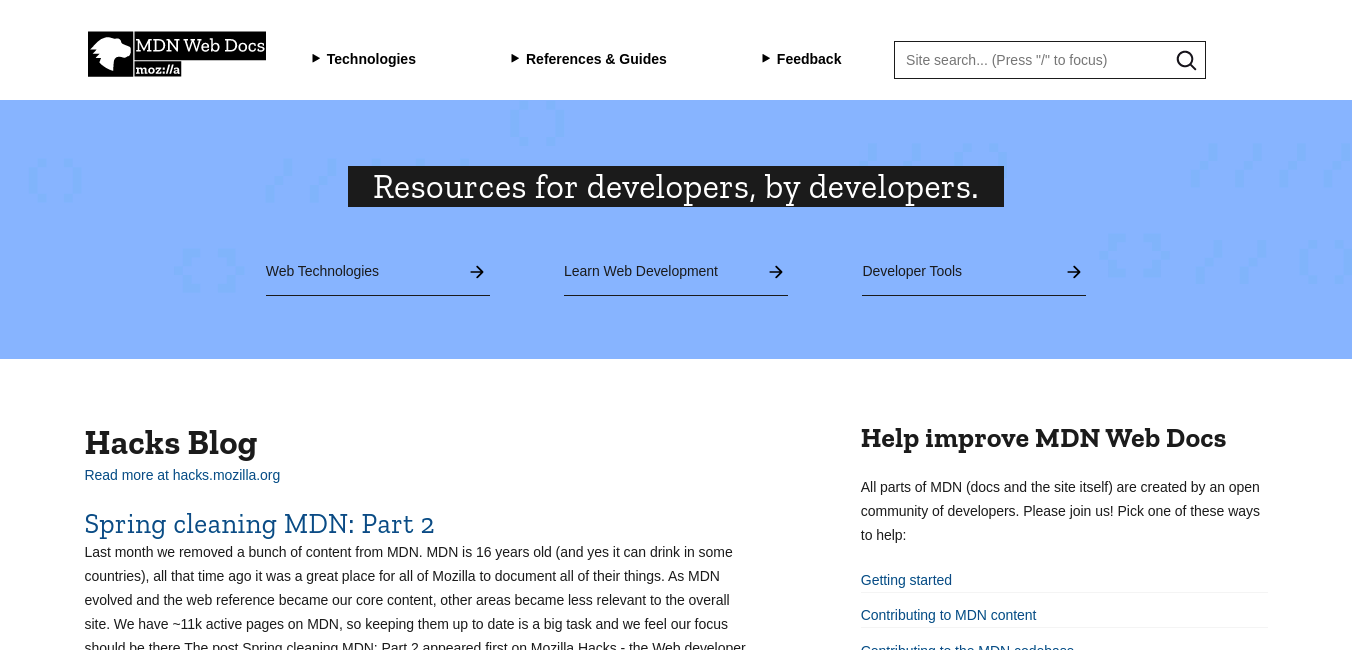1352x650 pixels.
Task: Expand the References & Guides menu
Action: pyautogui.click(x=589, y=59)
